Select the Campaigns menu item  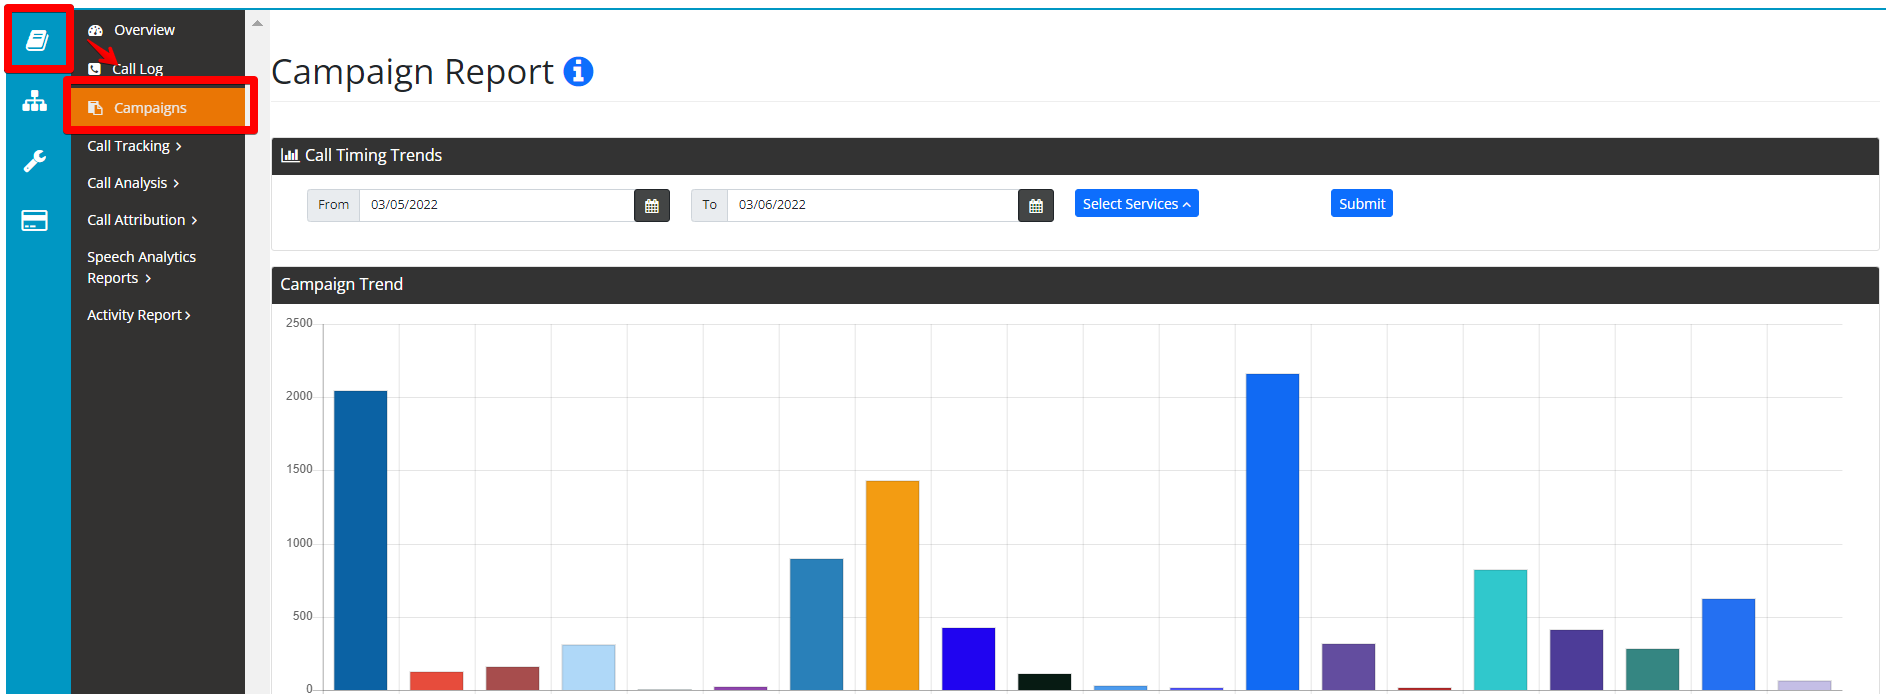[x=158, y=108]
